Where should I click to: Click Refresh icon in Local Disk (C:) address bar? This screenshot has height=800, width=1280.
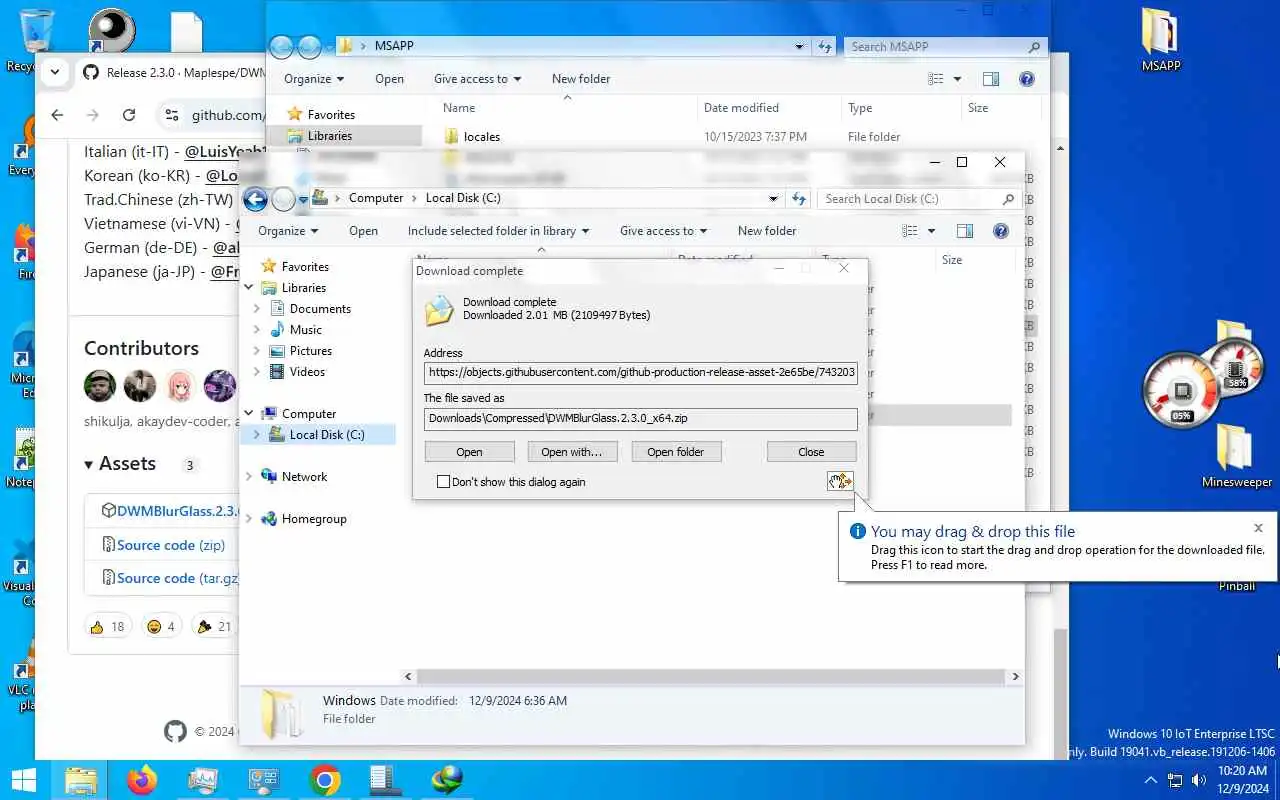point(798,198)
